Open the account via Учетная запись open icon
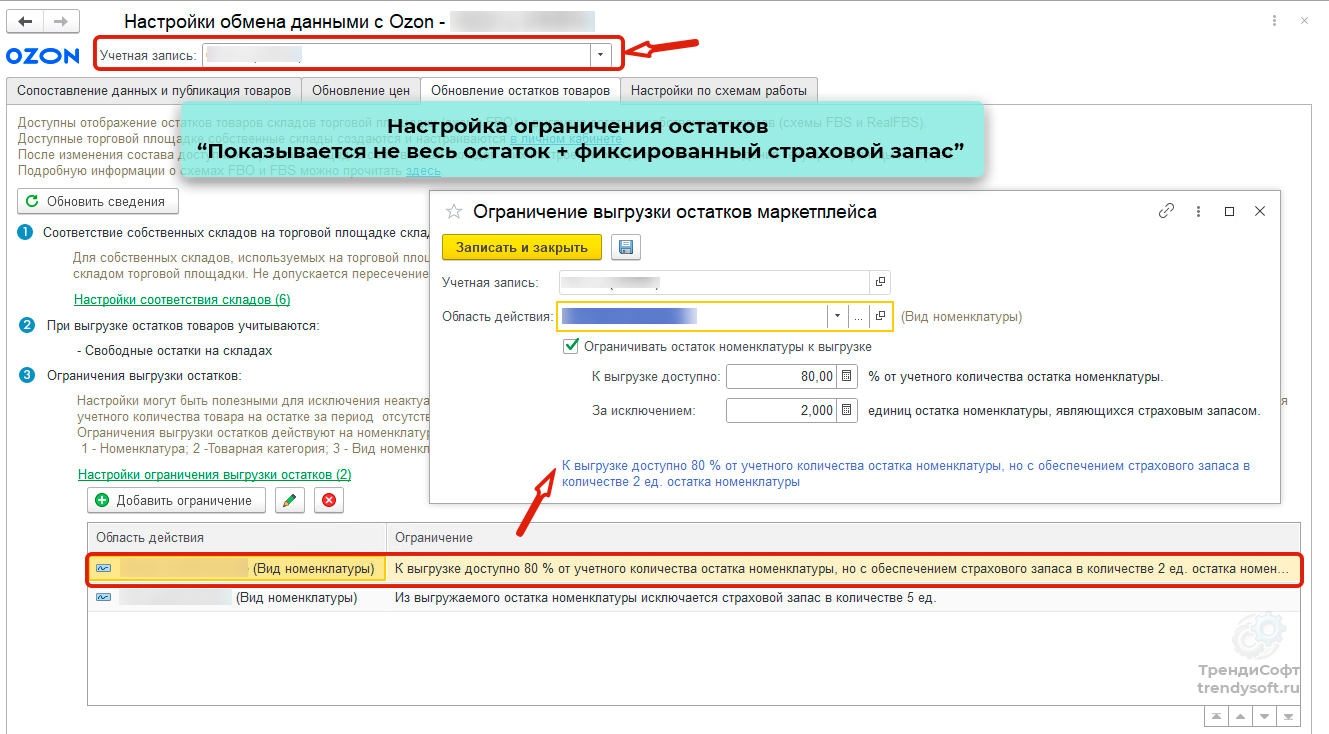1329x734 pixels. coord(880,283)
